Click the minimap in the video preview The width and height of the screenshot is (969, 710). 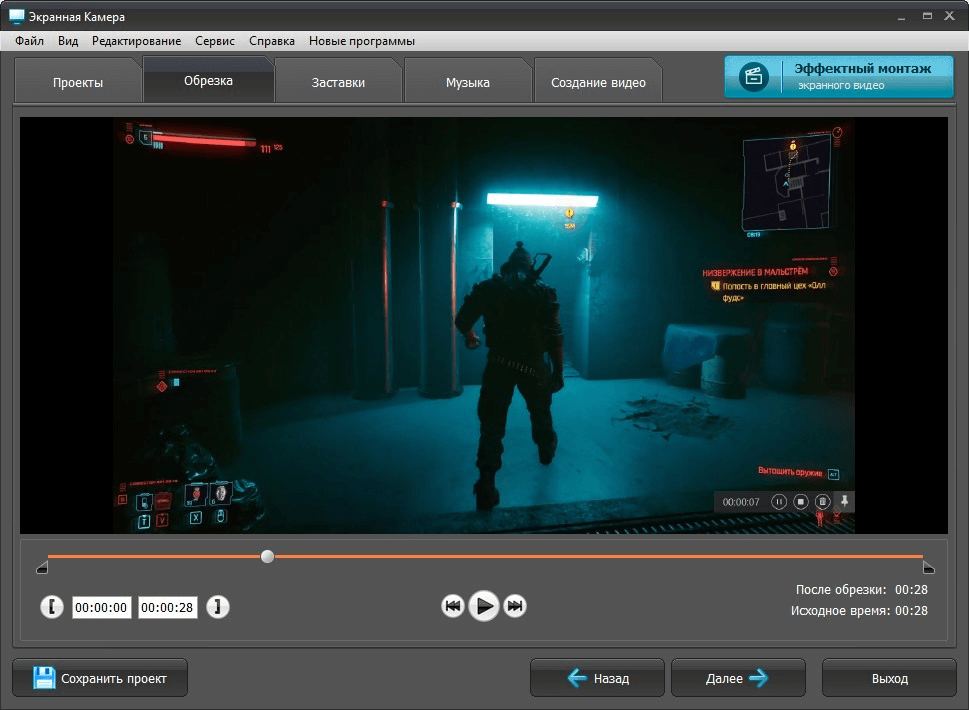click(x=787, y=184)
